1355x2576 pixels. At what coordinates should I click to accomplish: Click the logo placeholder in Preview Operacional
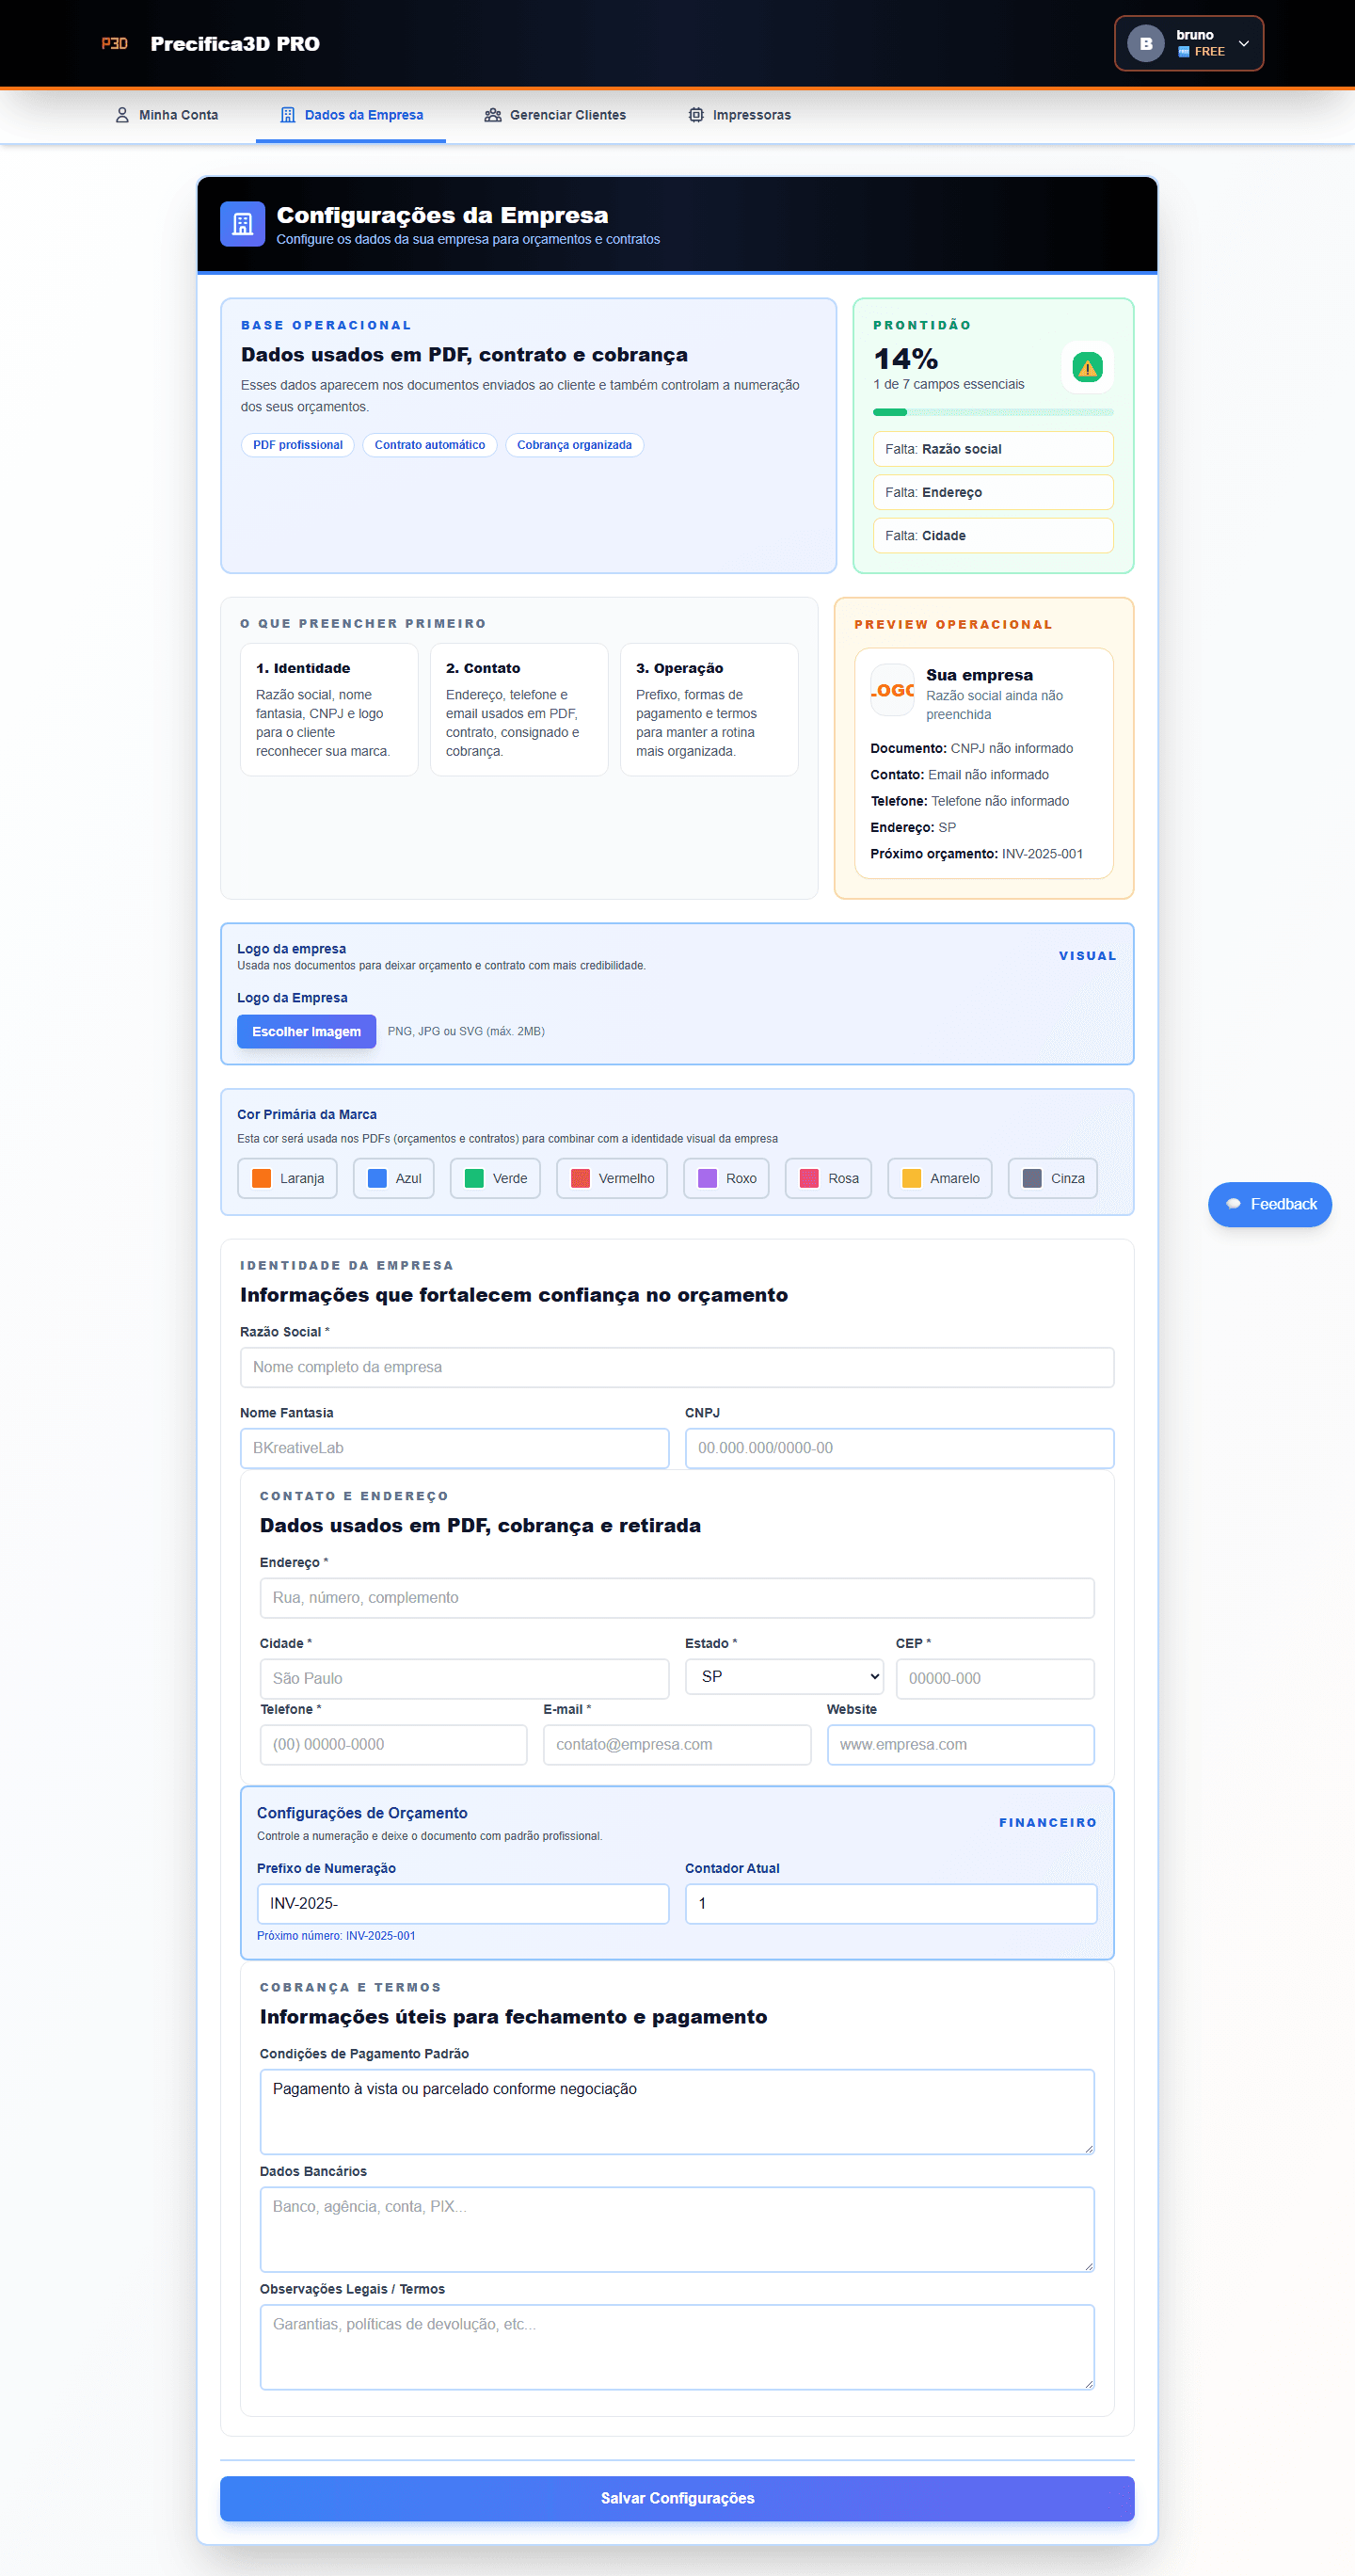pyautogui.click(x=892, y=690)
